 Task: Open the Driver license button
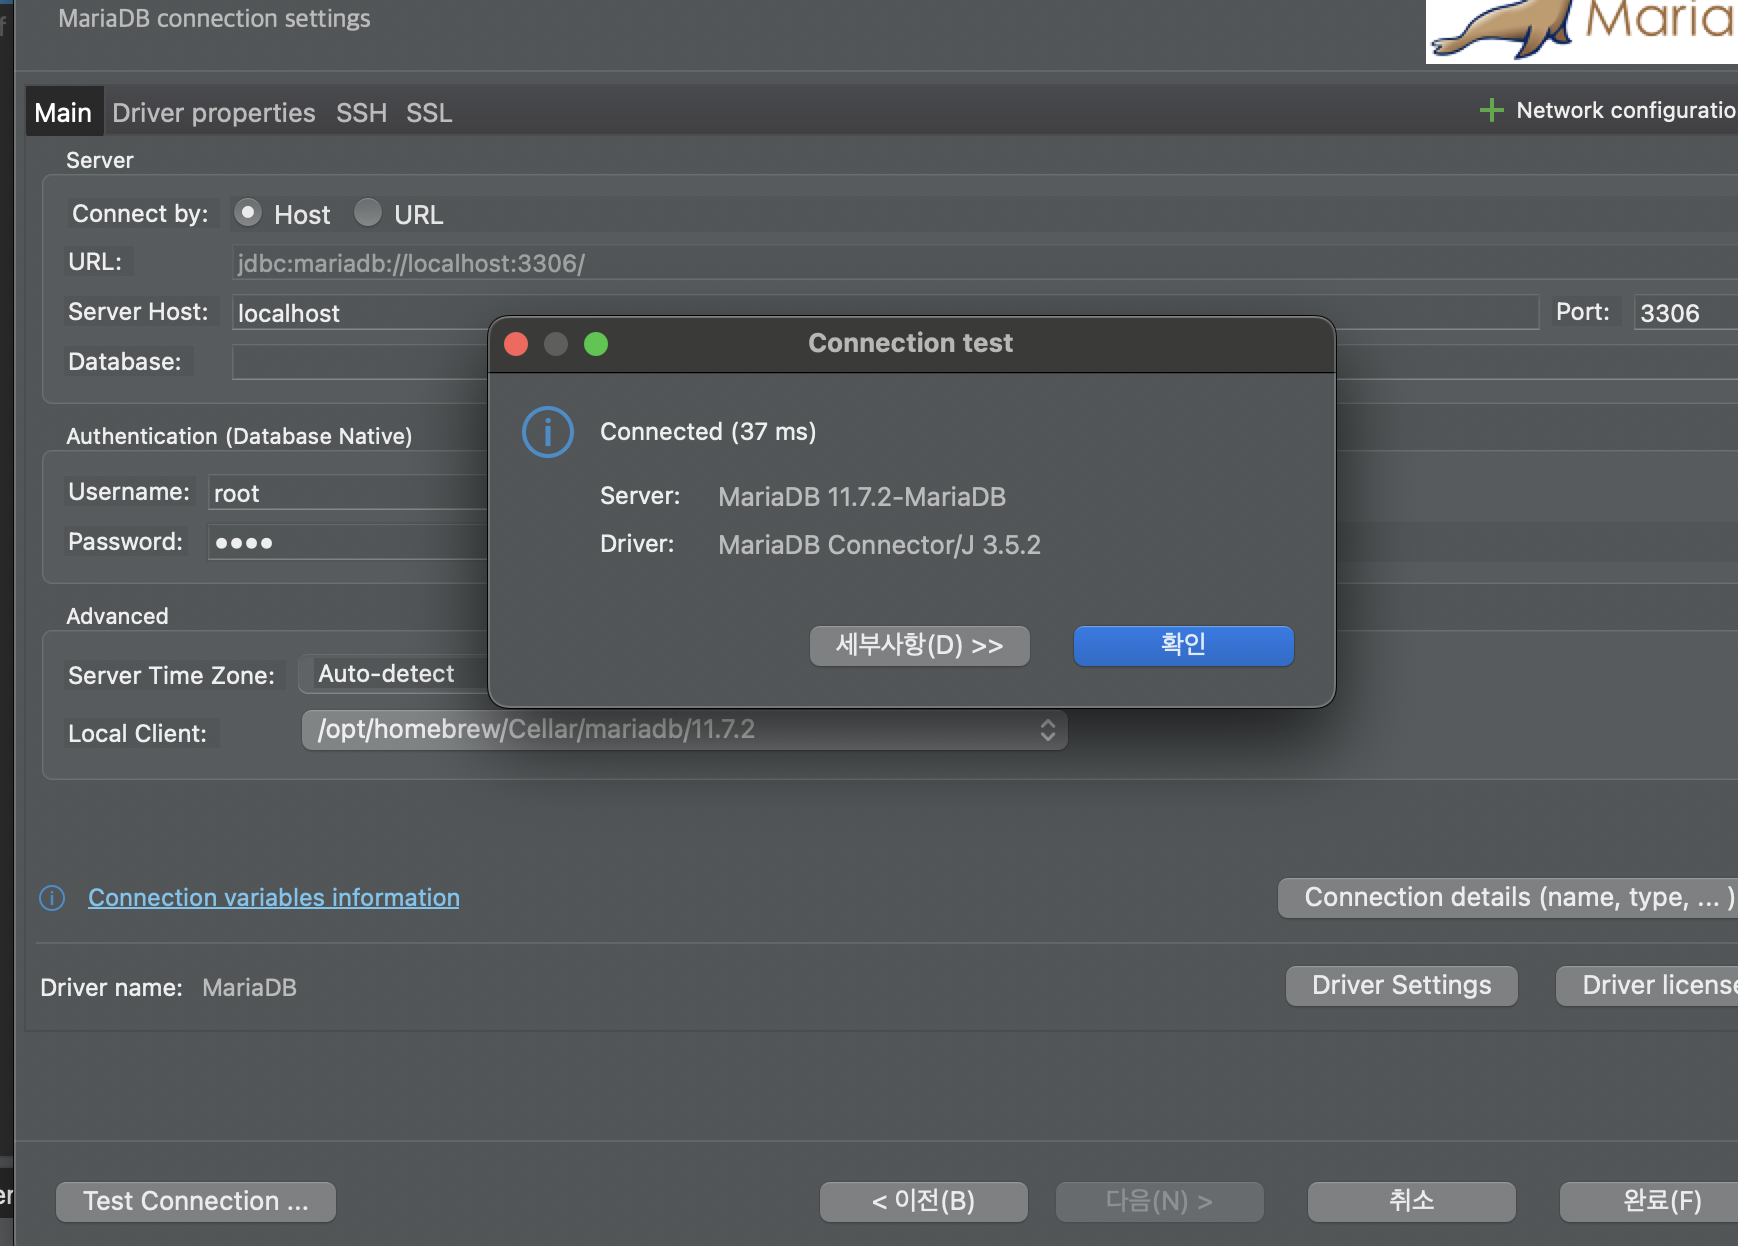[1647, 986]
